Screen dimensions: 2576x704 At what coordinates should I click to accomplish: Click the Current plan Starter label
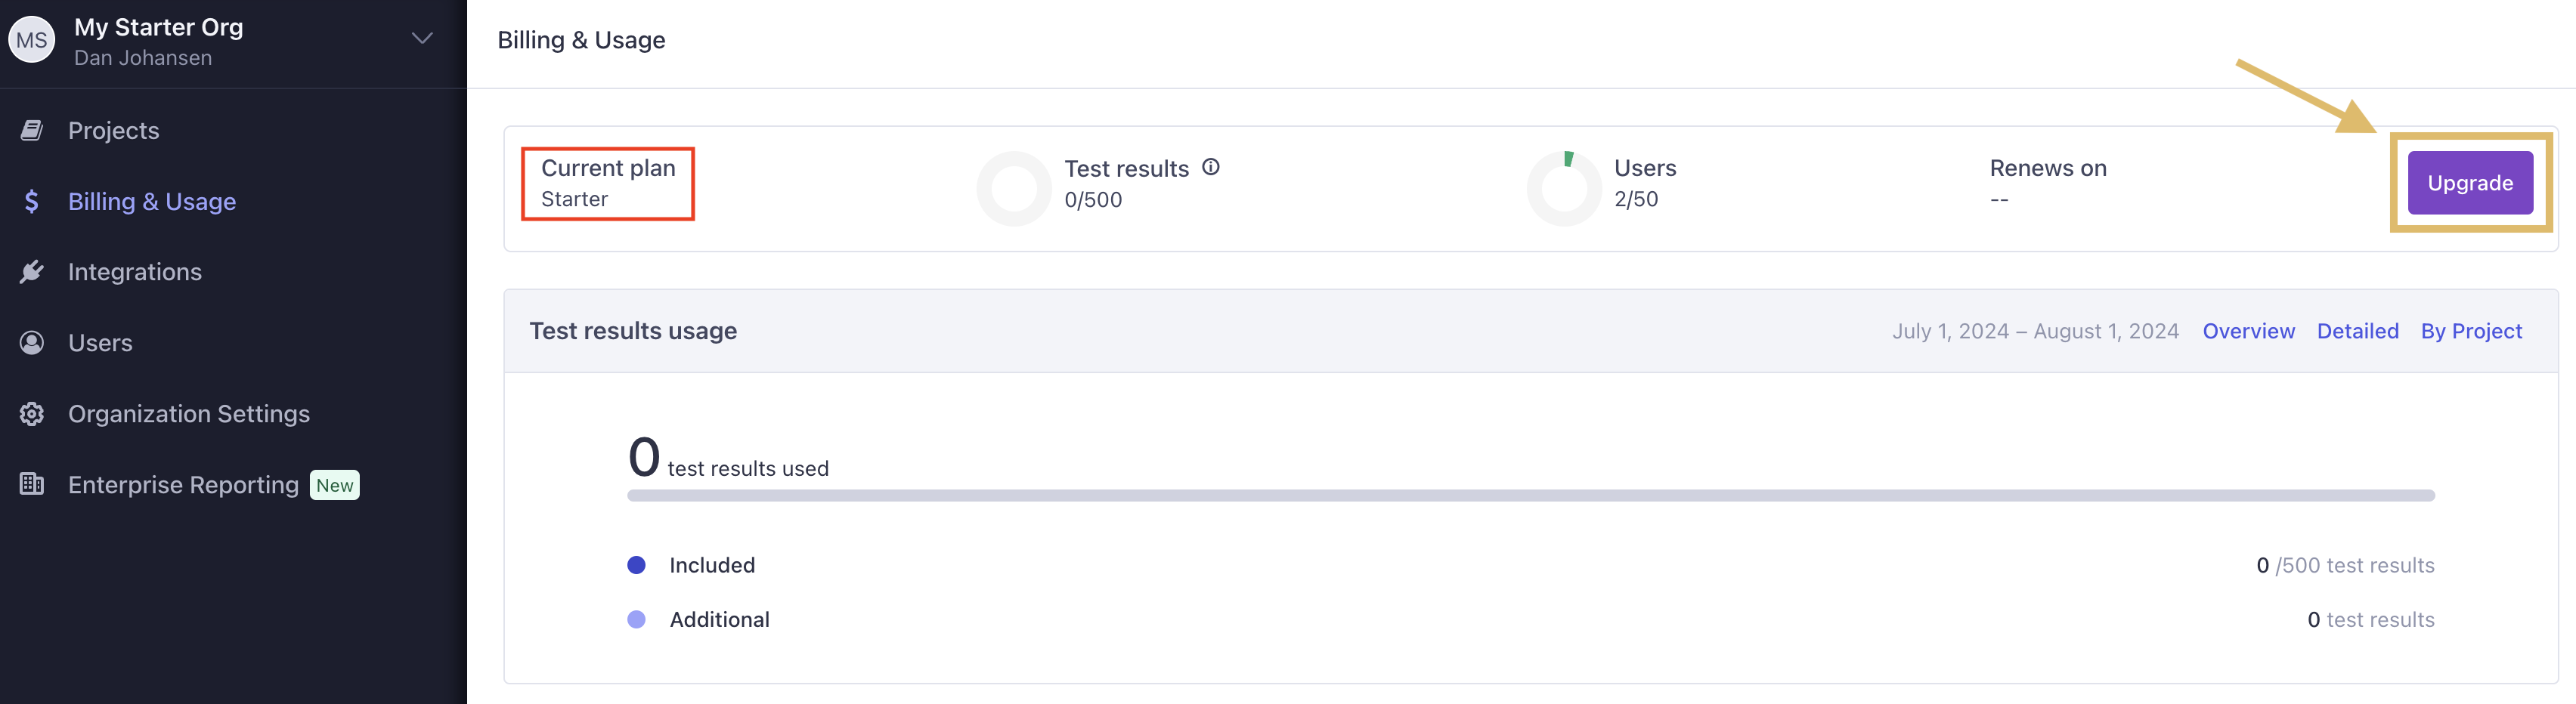(x=608, y=183)
